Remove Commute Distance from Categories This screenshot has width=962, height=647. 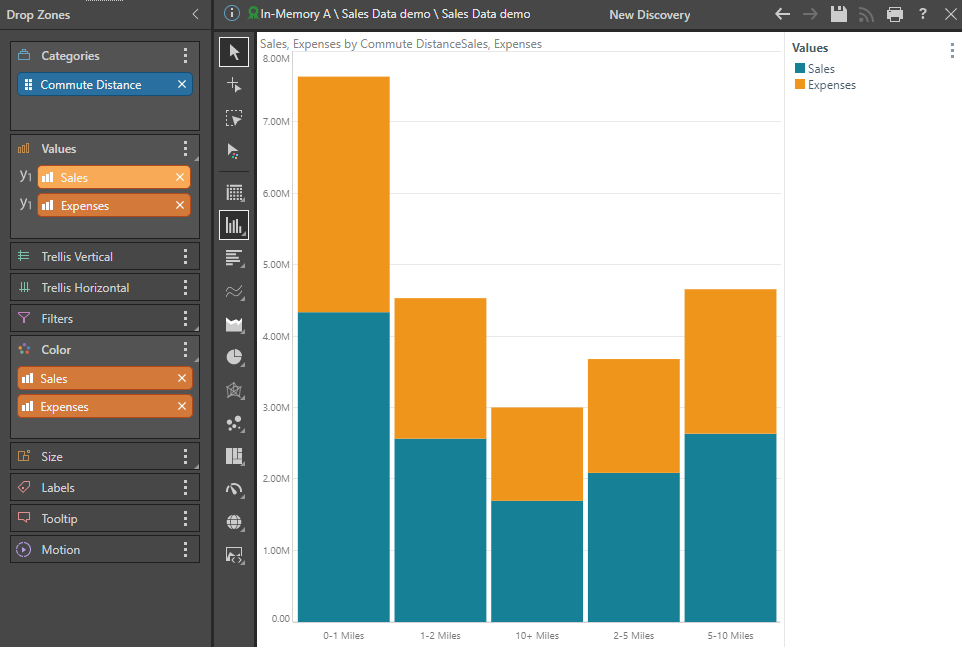[181, 85]
